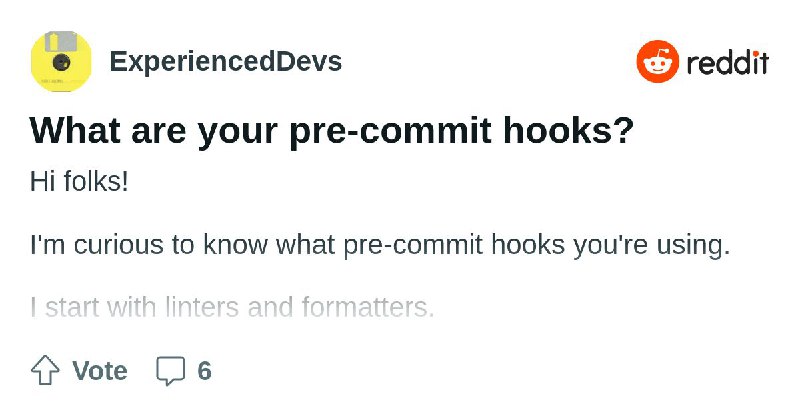The width and height of the screenshot is (800, 420).
Task: Click the upvote arrow icon
Action: point(45,371)
